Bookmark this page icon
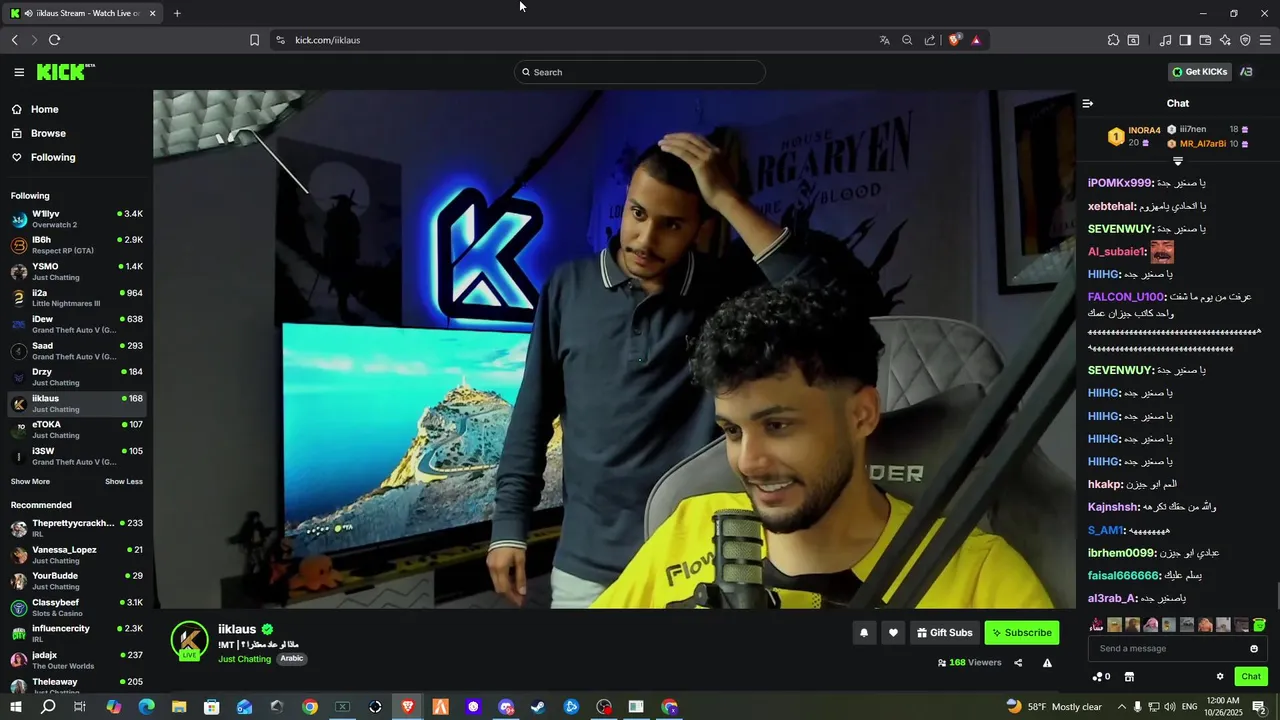Viewport: 1280px width, 720px height. [254, 40]
